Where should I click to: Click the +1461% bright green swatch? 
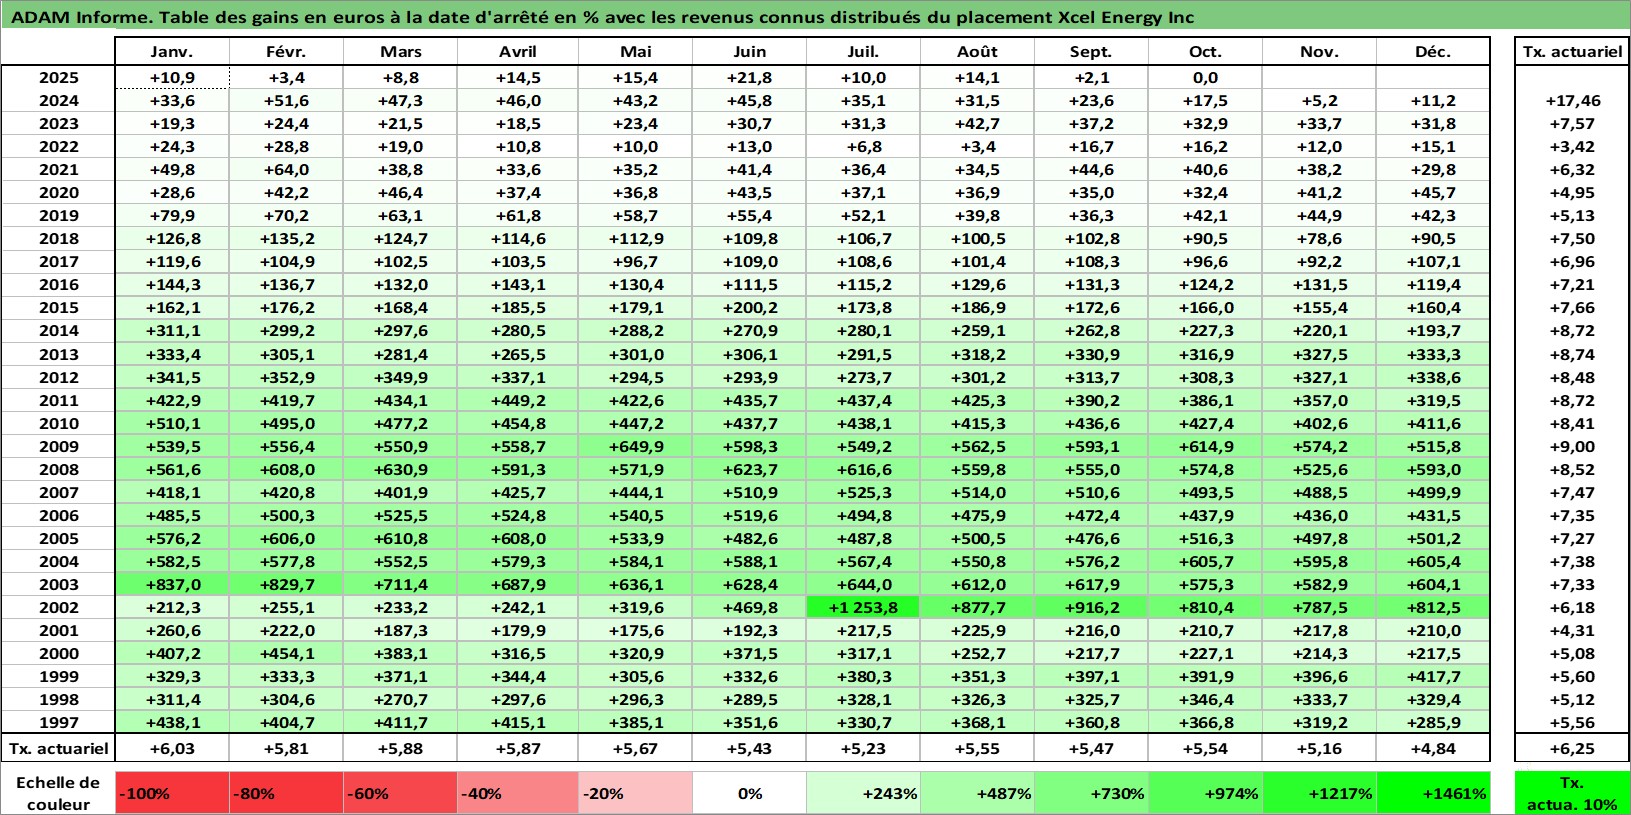click(1433, 793)
